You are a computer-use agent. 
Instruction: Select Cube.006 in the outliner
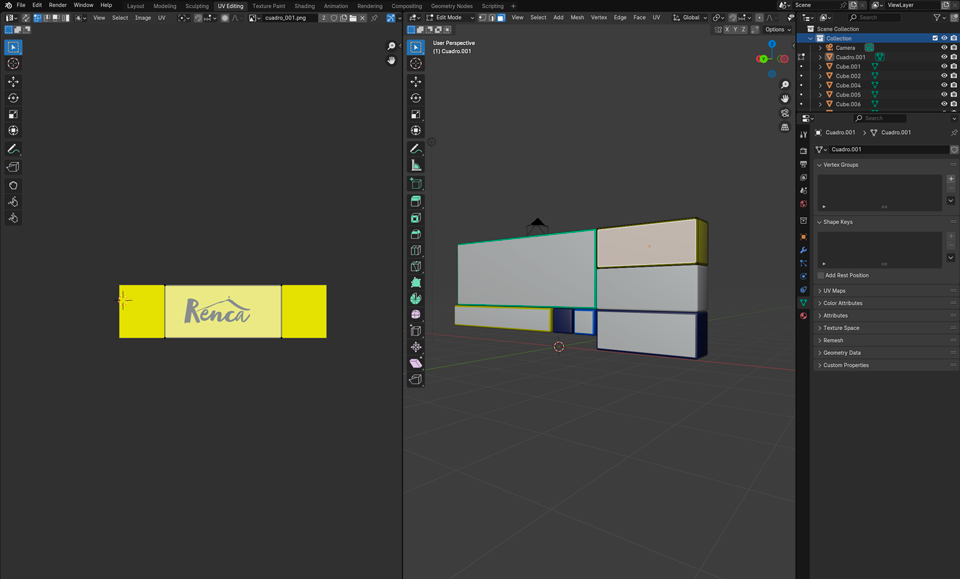[x=848, y=104]
